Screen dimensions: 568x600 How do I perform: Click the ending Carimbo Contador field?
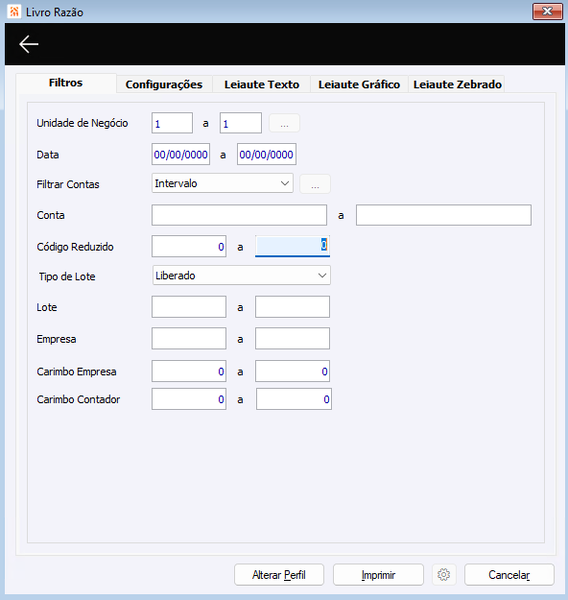[x=294, y=399]
